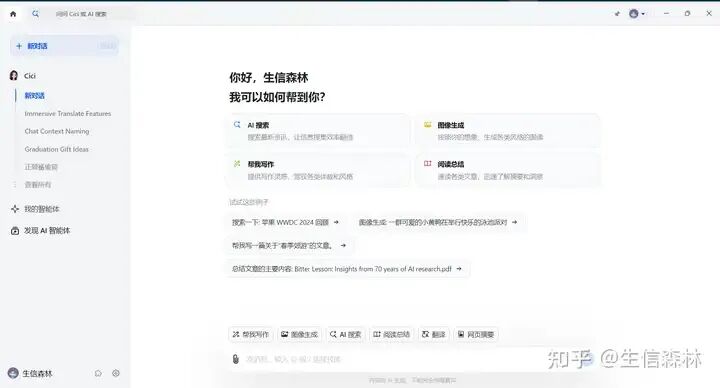Click the 生信森林 user profile at sidebar bottom
The height and width of the screenshot is (388, 720).
[30, 373]
